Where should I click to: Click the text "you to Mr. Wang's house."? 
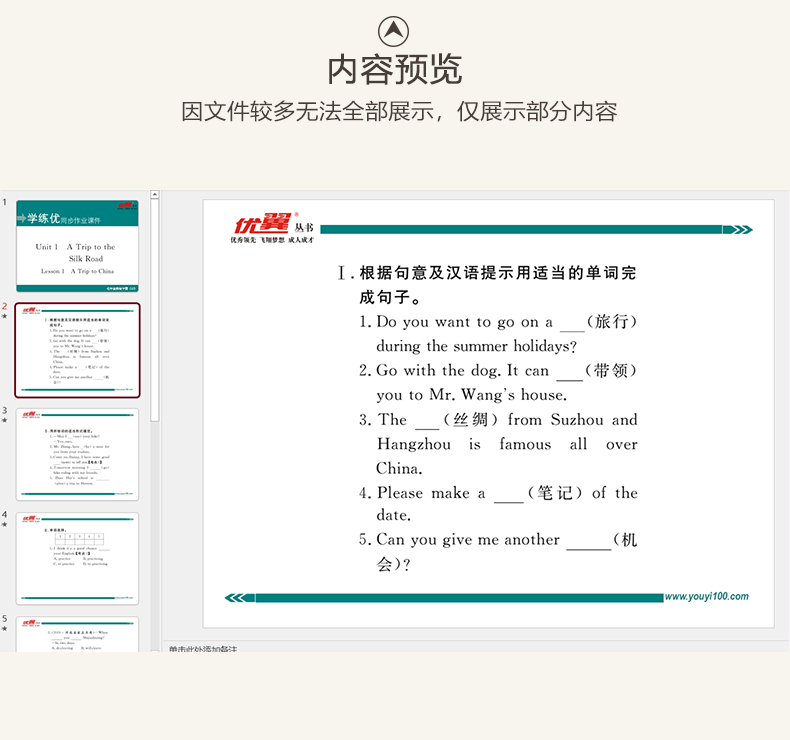(x=471, y=395)
